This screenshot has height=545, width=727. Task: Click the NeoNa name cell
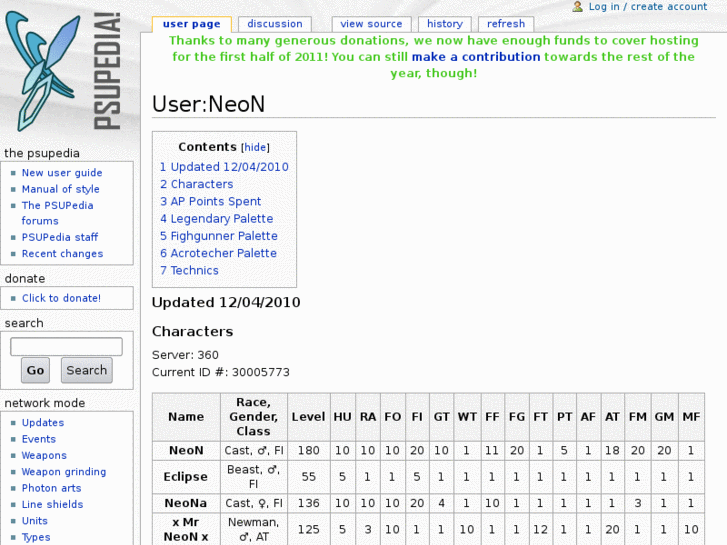(x=186, y=503)
